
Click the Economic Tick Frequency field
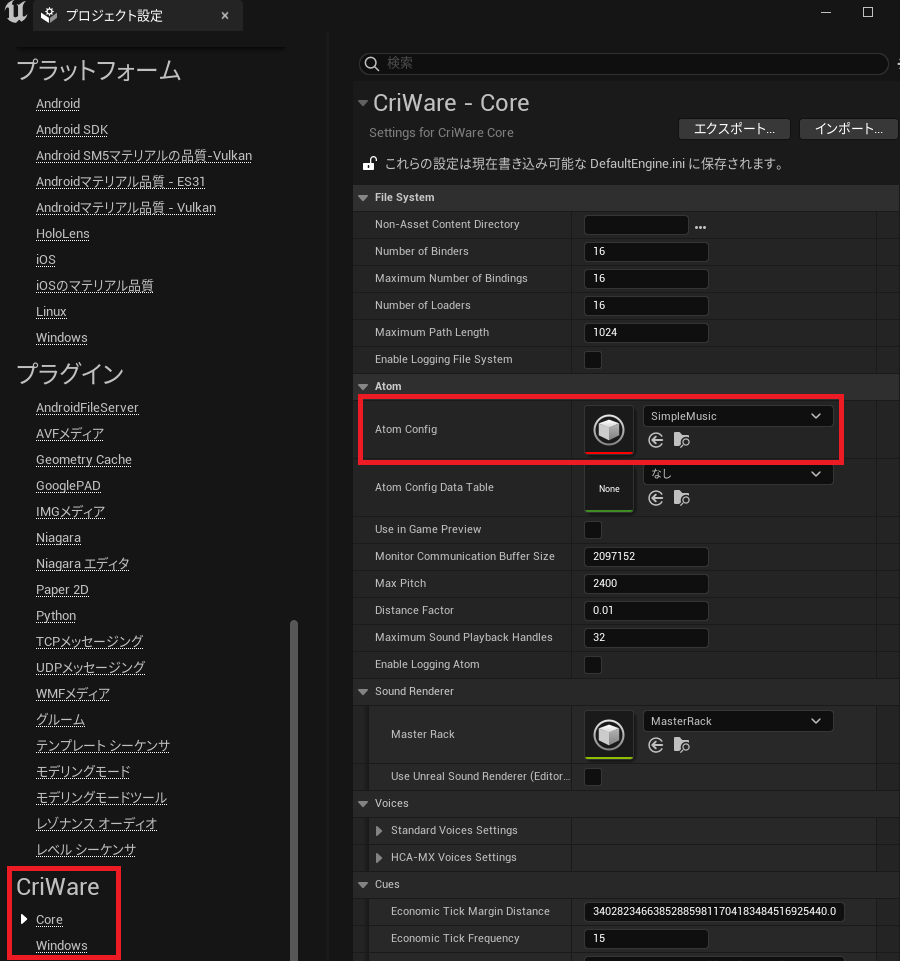click(646, 938)
